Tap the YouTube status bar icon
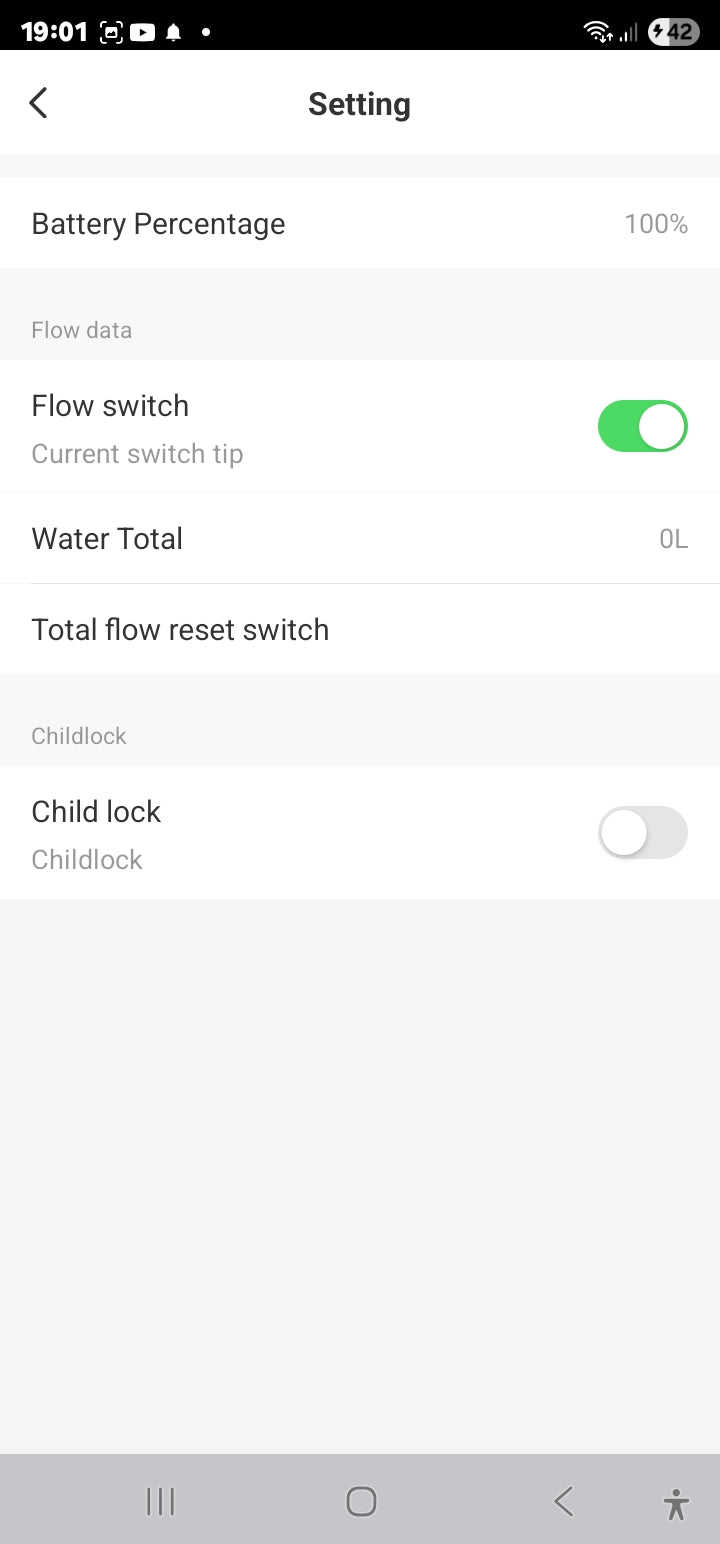 [x=143, y=32]
